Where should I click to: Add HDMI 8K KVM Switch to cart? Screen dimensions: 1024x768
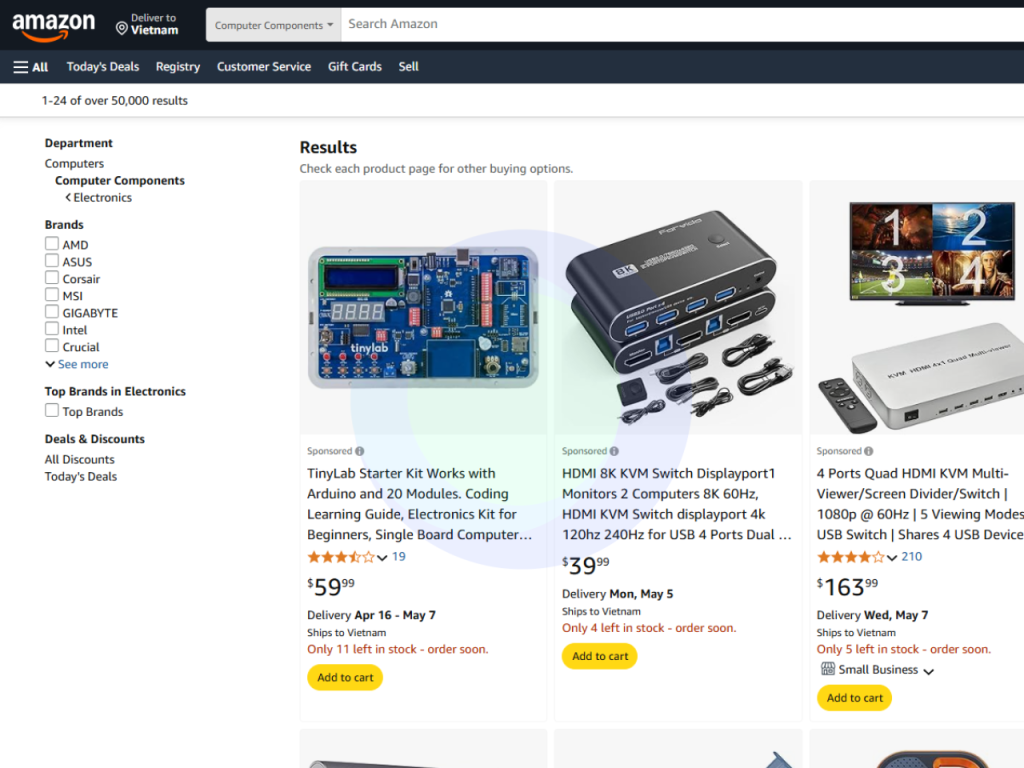click(x=600, y=656)
